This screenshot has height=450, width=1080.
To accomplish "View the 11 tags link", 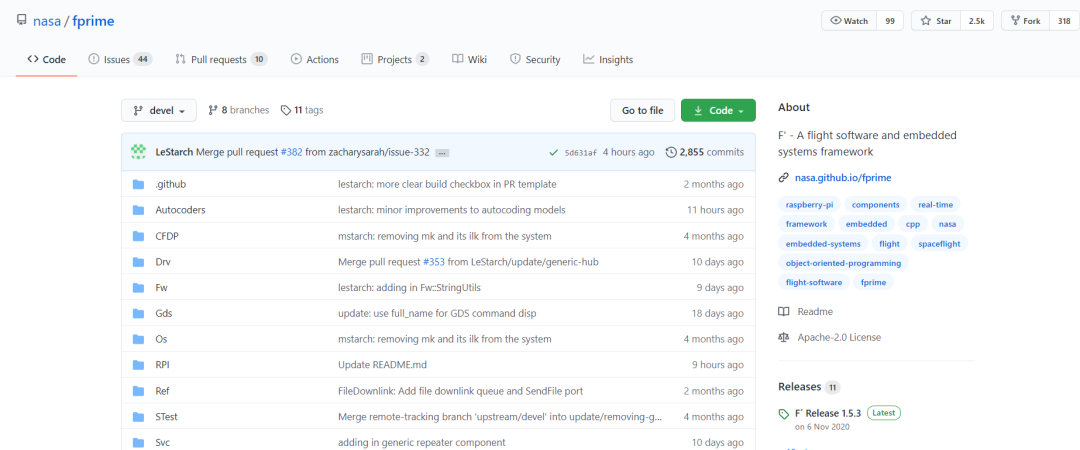I will (302, 110).
